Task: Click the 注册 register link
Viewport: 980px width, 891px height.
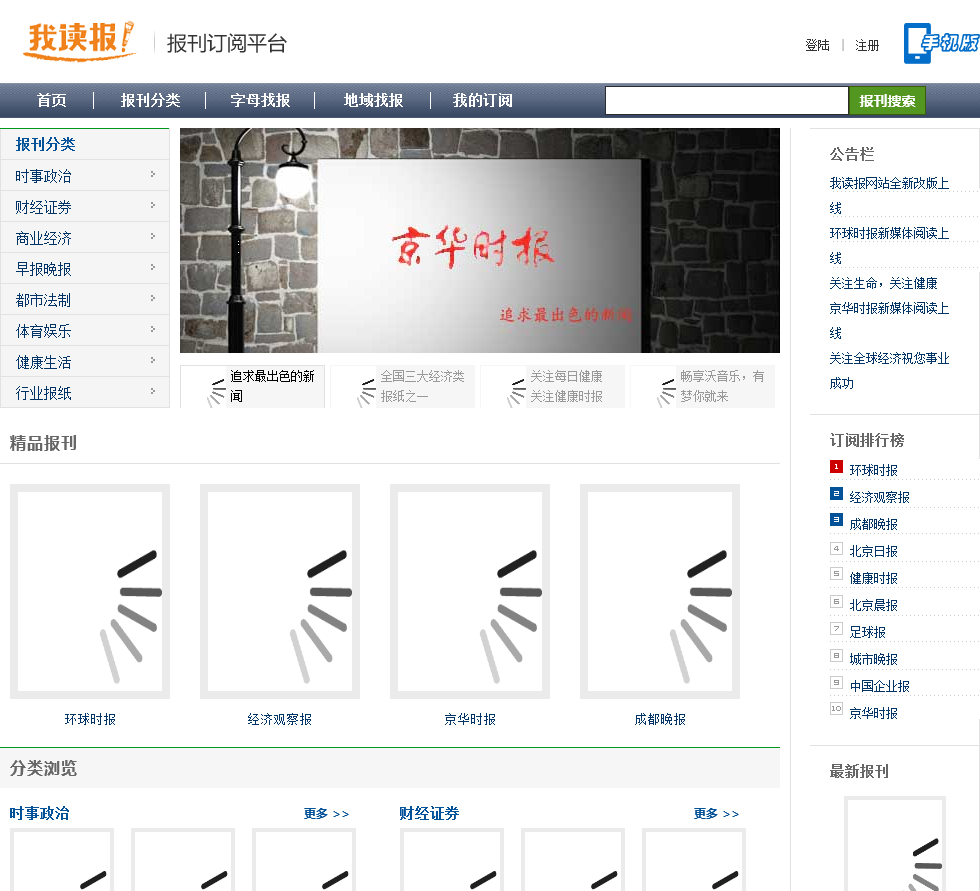Action: pyautogui.click(x=867, y=45)
